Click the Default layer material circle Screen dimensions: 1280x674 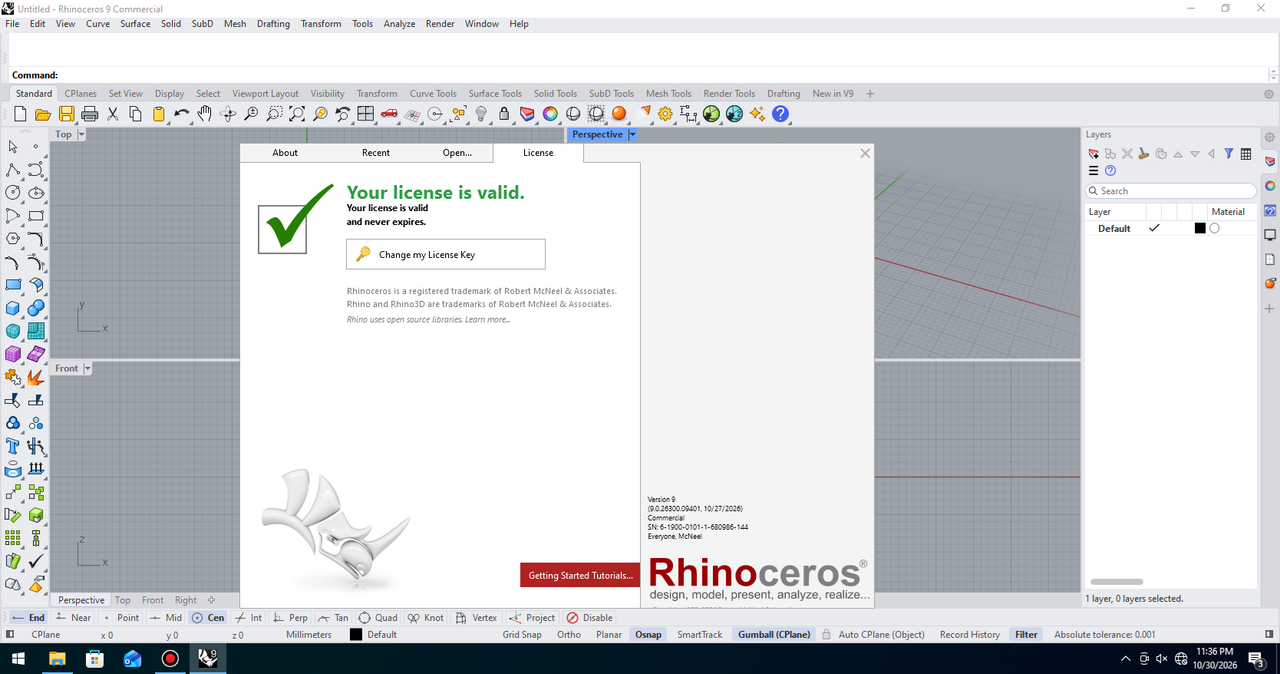1214,228
